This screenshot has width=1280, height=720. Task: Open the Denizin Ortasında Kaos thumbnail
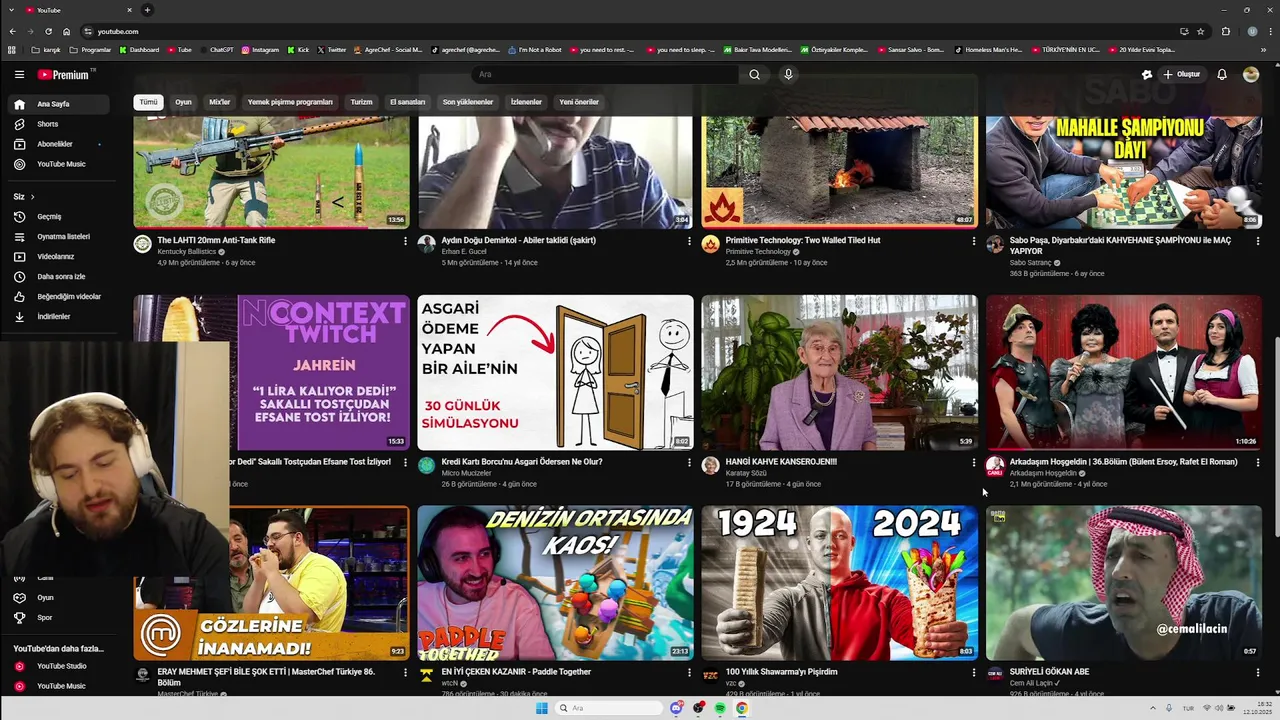point(555,583)
